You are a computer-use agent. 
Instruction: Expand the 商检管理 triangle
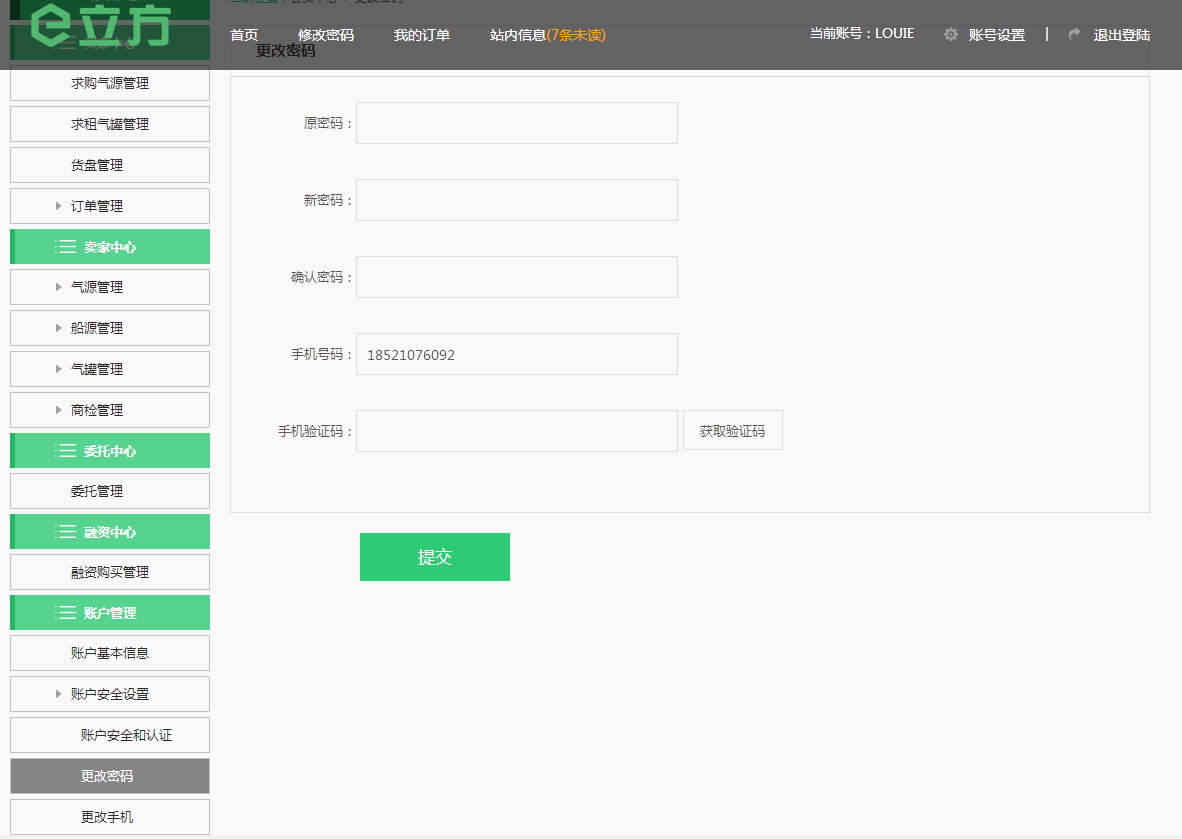click(x=59, y=410)
